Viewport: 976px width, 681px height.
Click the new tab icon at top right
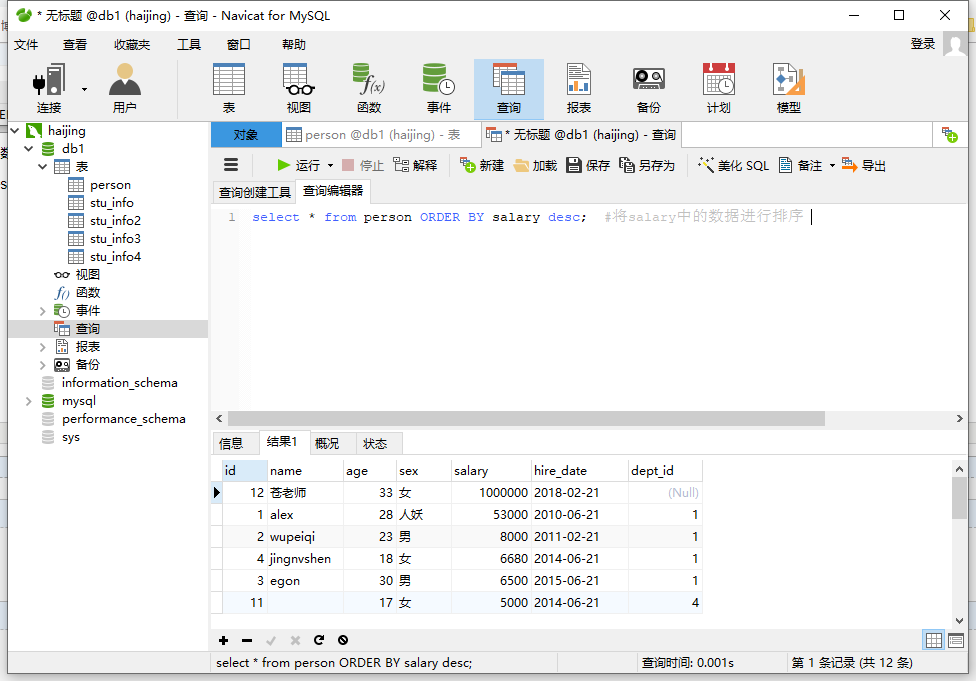point(950,134)
